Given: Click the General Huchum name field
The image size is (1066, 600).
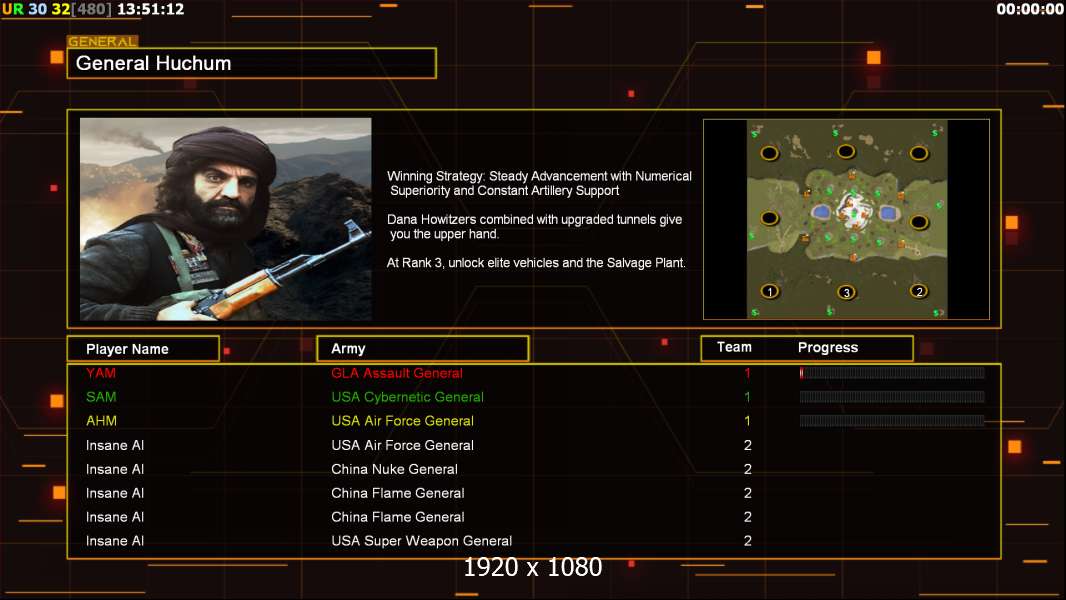Looking at the screenshot, I should click(x=252, y=63).
